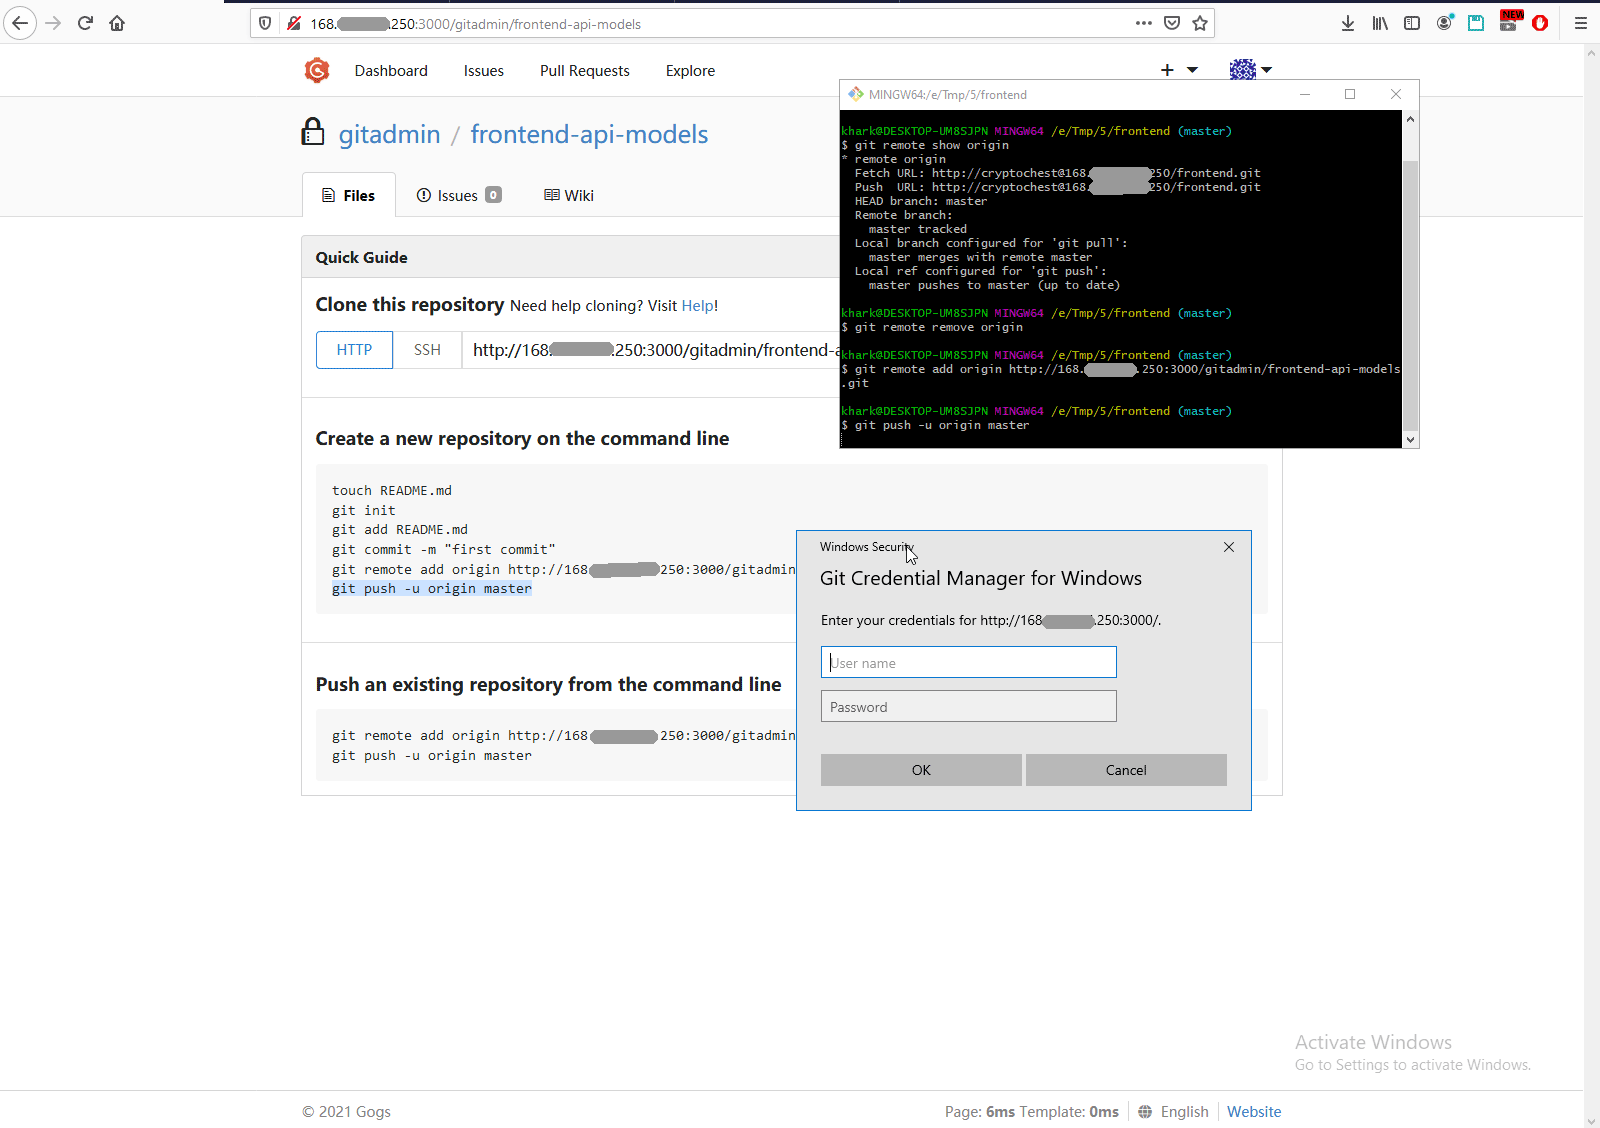Click the Gogs logo

click(317, 70)
